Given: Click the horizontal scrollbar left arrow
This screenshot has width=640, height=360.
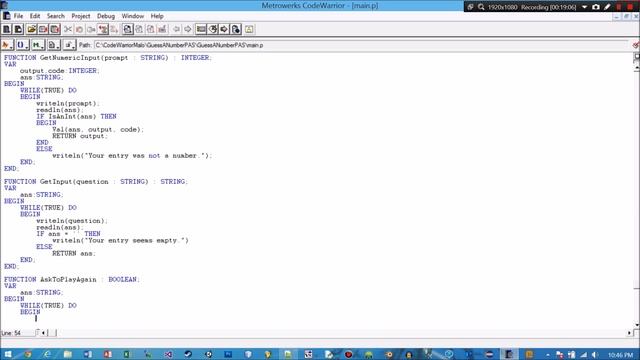Looking at the screenshot, I should 43,333.
